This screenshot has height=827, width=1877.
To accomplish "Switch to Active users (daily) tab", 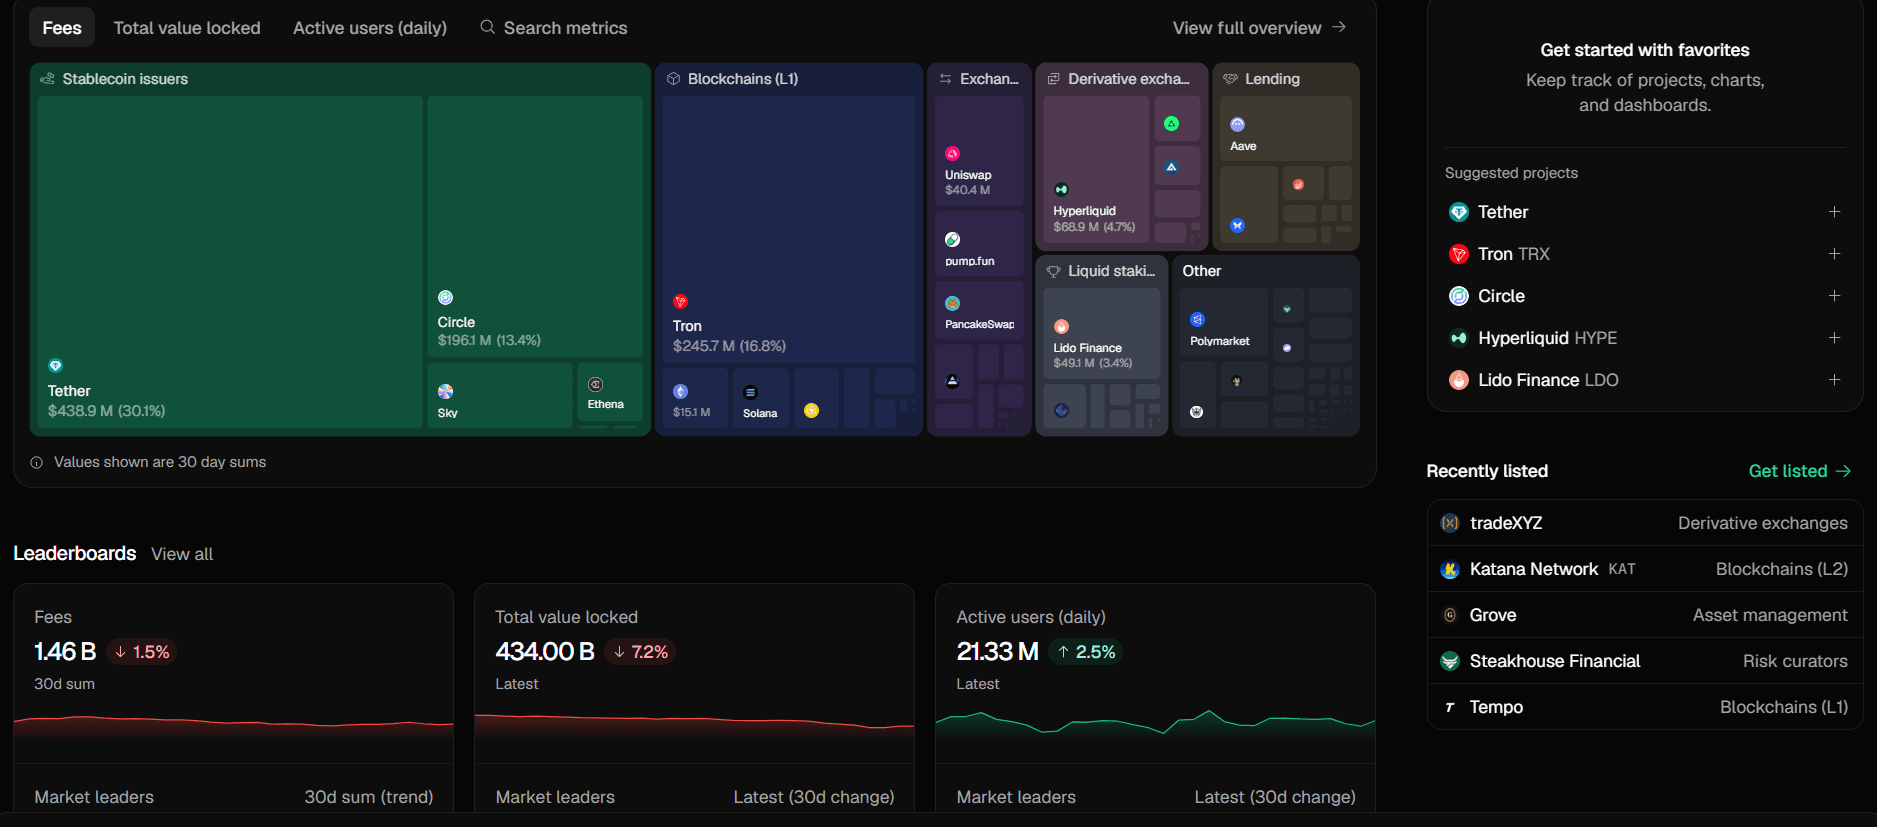I will (370, 28).
